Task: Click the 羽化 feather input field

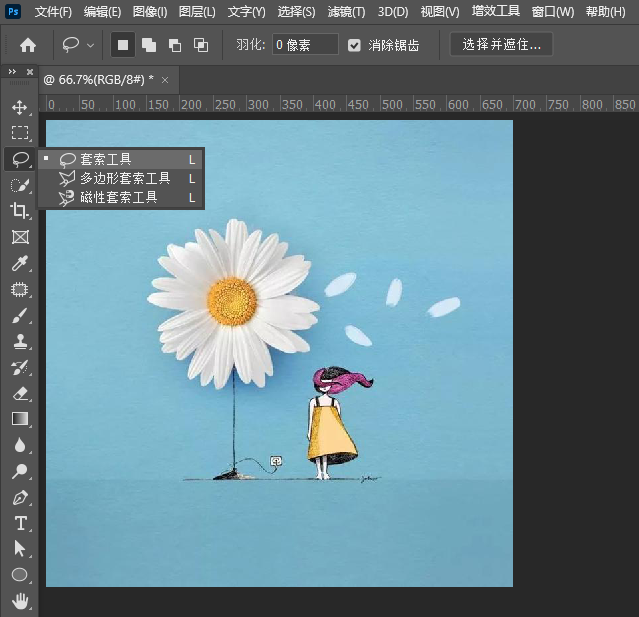Action: pyautogui.click(x=305, y=45)
